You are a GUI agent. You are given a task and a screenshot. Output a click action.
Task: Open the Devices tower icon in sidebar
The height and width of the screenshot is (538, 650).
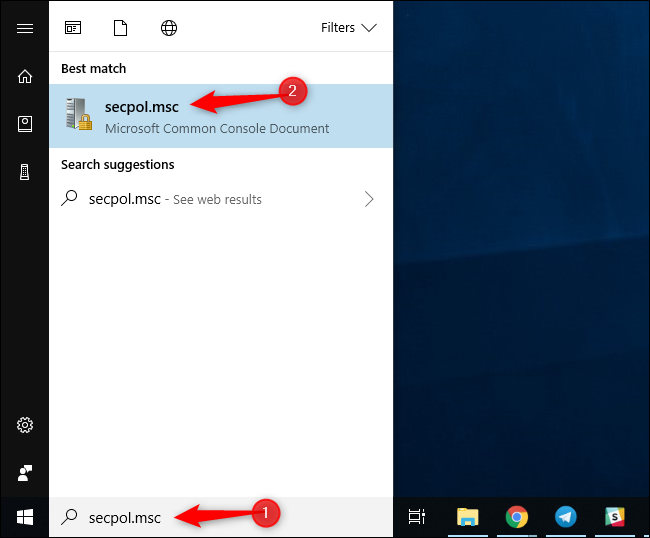pyautogui.click(x=25, y=172)
